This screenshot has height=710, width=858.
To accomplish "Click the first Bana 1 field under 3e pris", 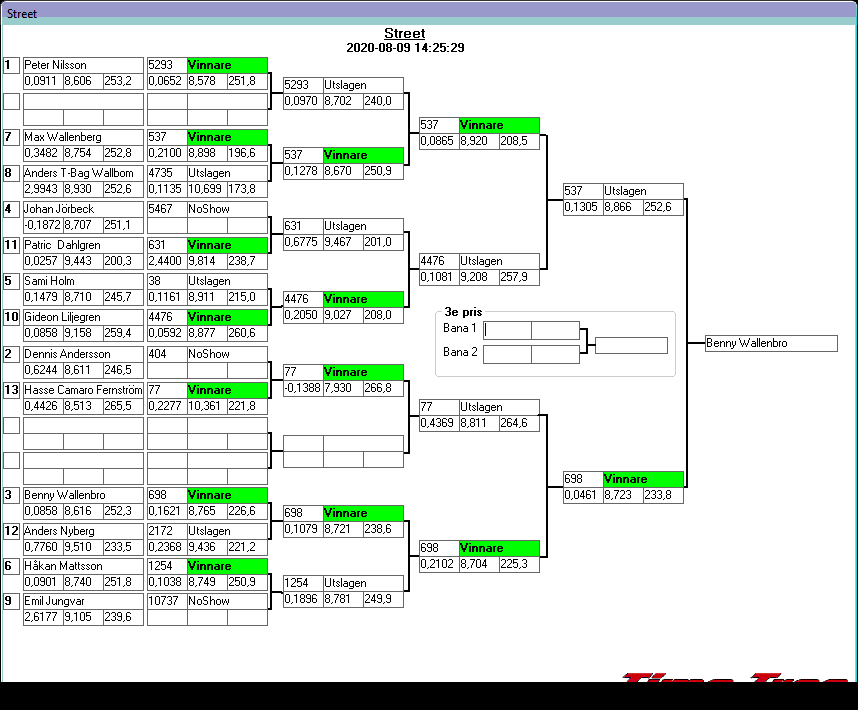I will 507,330.
